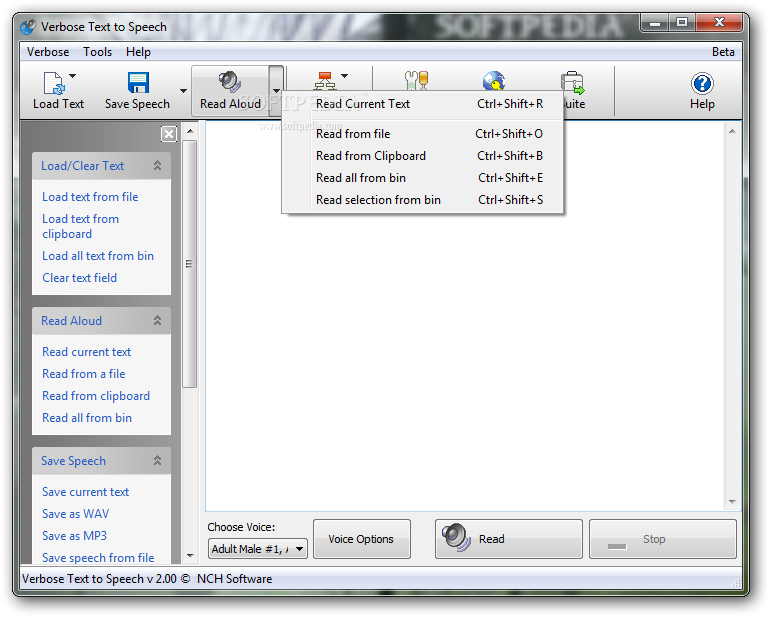Viewport: 770px width, 617px height.
Task: Select Read all from bin menu entry
Action: [423, 178]
